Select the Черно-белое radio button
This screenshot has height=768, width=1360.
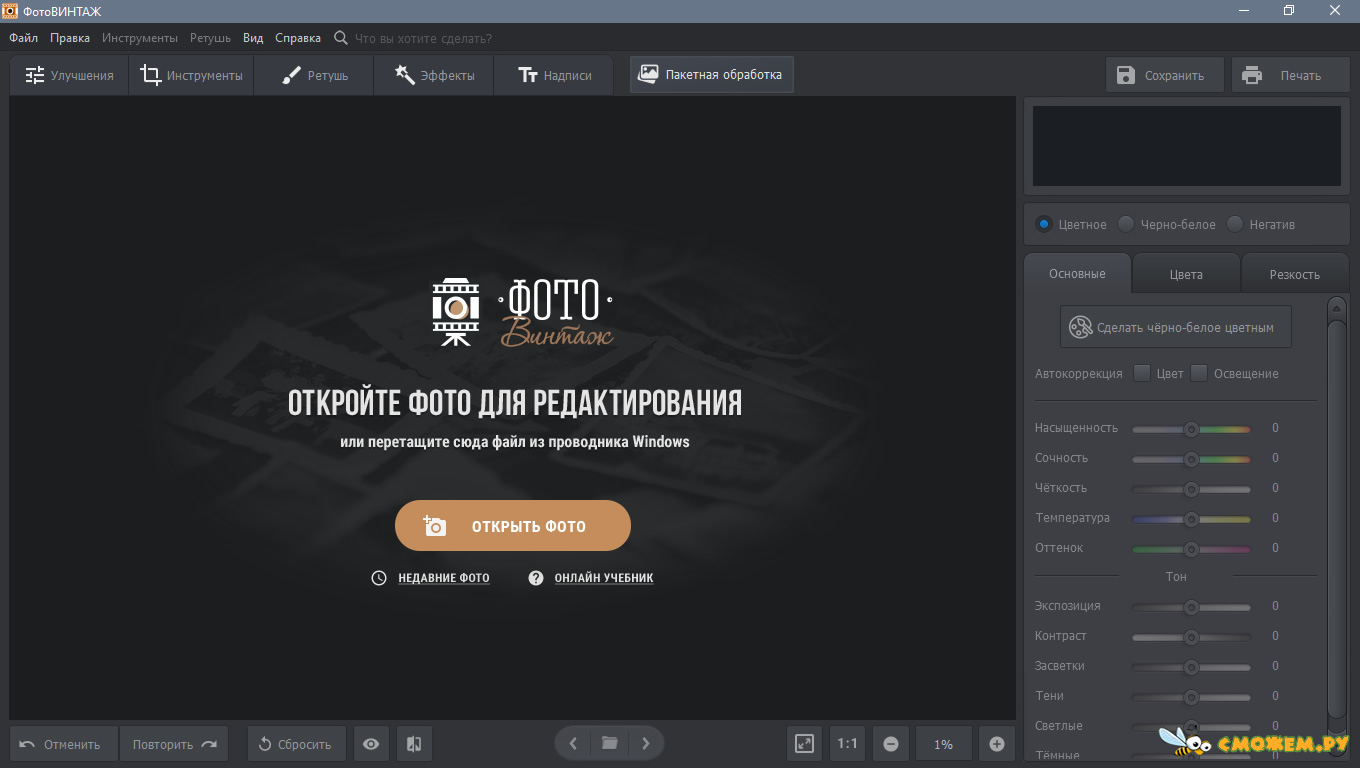1126,224
